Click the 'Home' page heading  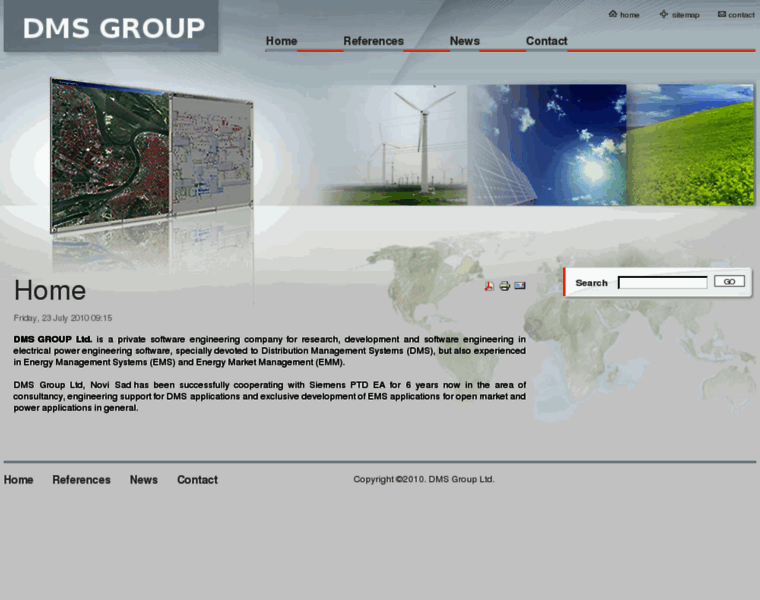50,290
